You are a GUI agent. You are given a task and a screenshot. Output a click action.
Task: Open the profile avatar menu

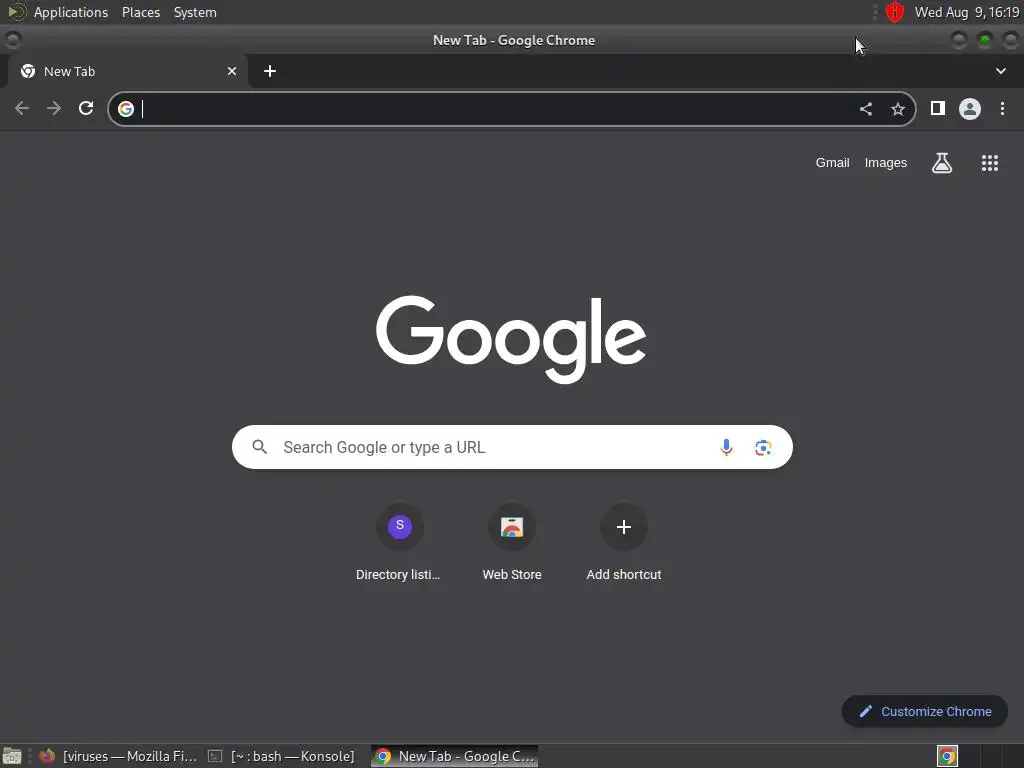(970, 108)
